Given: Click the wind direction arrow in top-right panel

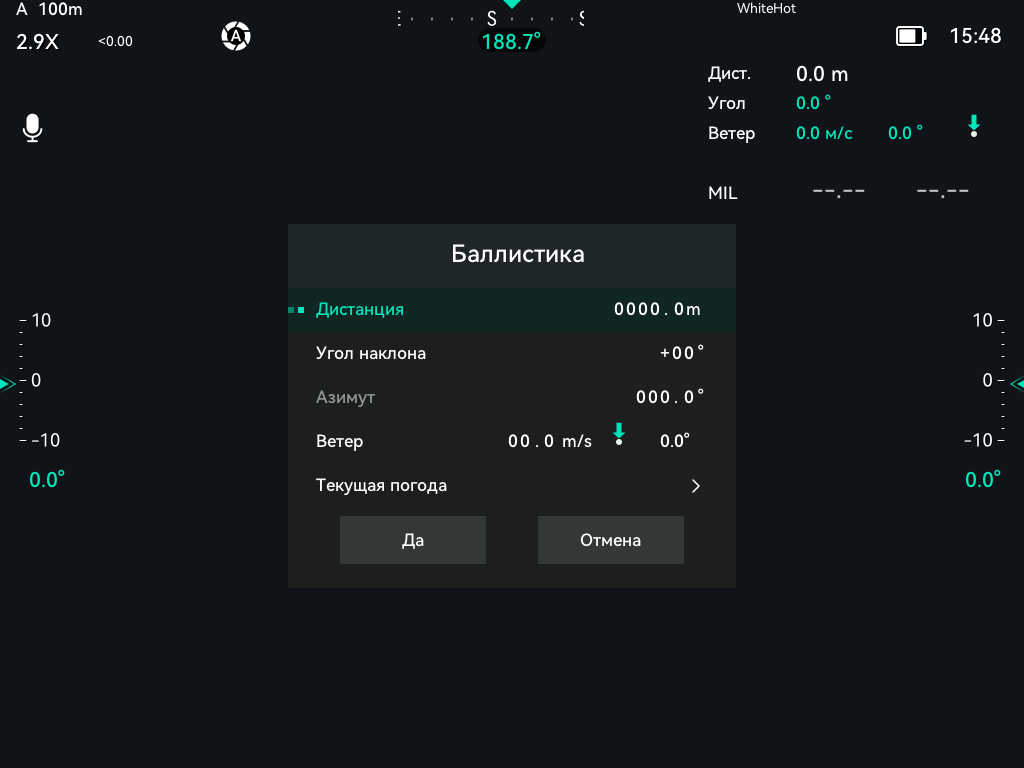Looking at the screenshot, I should 974,126.
